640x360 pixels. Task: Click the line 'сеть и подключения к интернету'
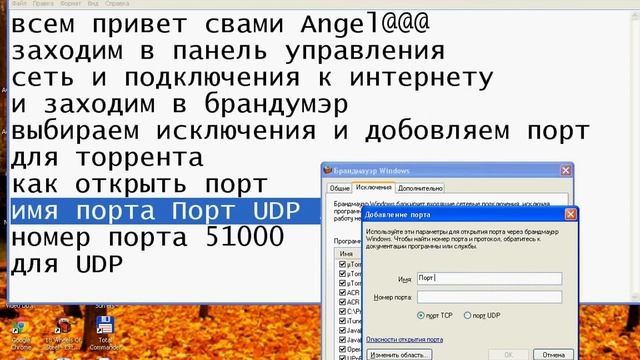(252, 78)
